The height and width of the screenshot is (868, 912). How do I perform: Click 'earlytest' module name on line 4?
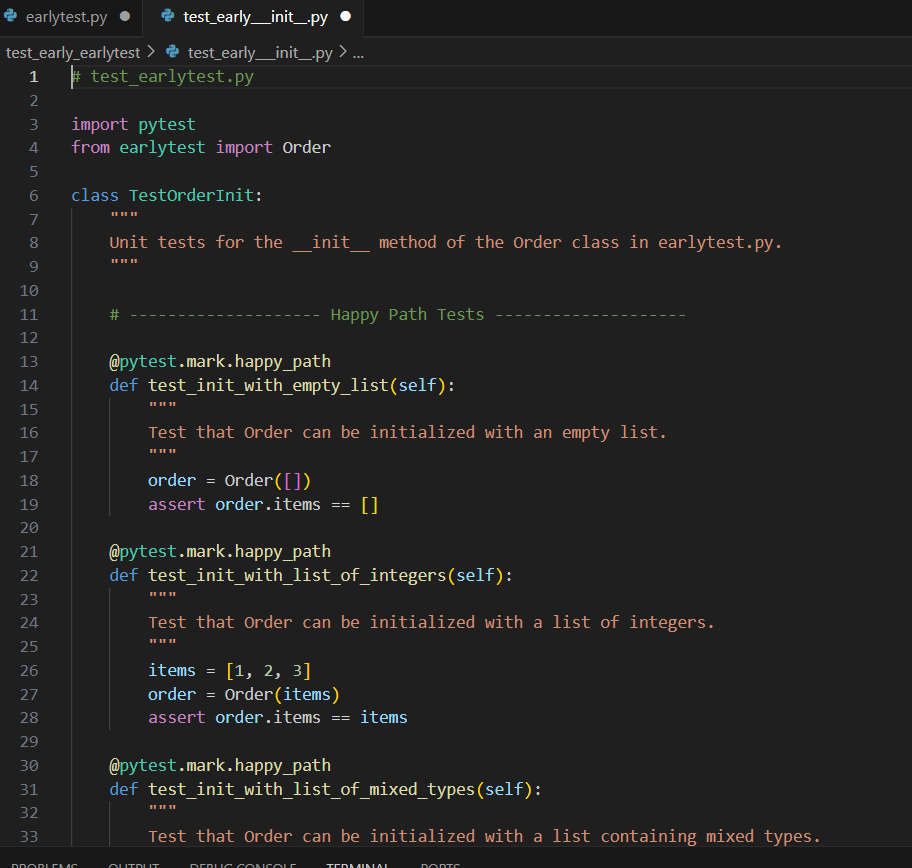click(x=162, y=148)
